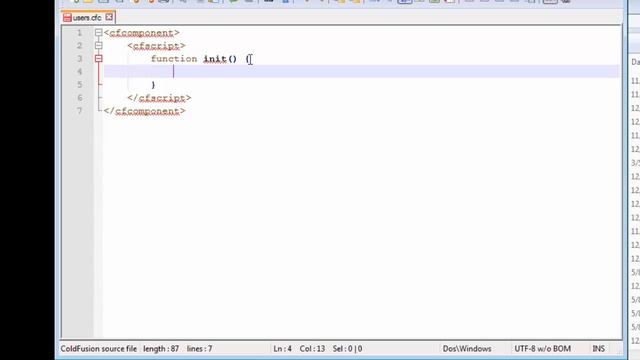
Task: Click 'Col : 13' status bar entry
Action: (x=312, y=349)
